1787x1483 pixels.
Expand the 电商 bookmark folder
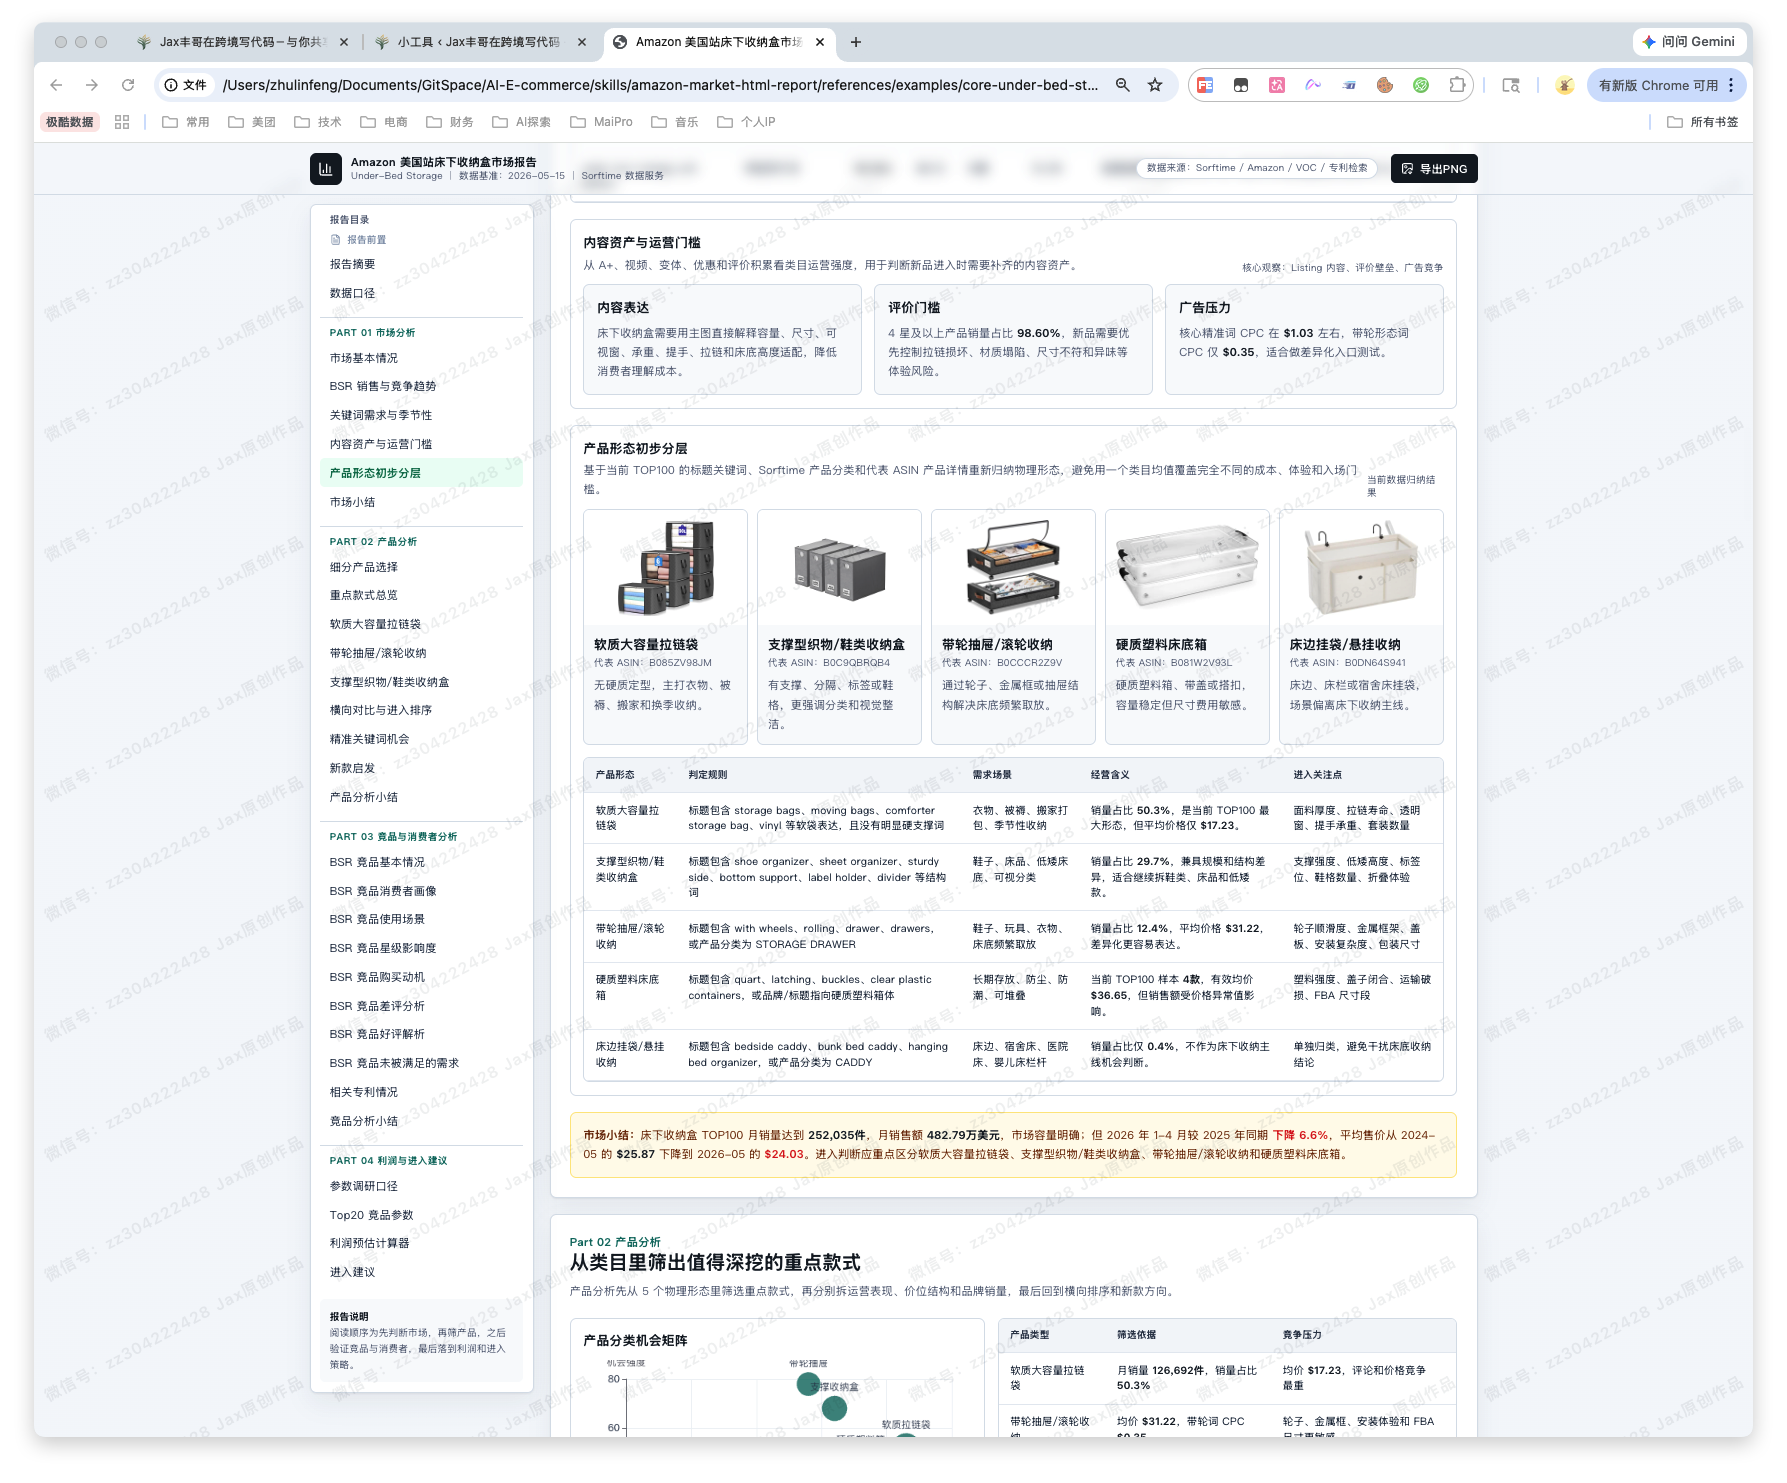(384, 122)
